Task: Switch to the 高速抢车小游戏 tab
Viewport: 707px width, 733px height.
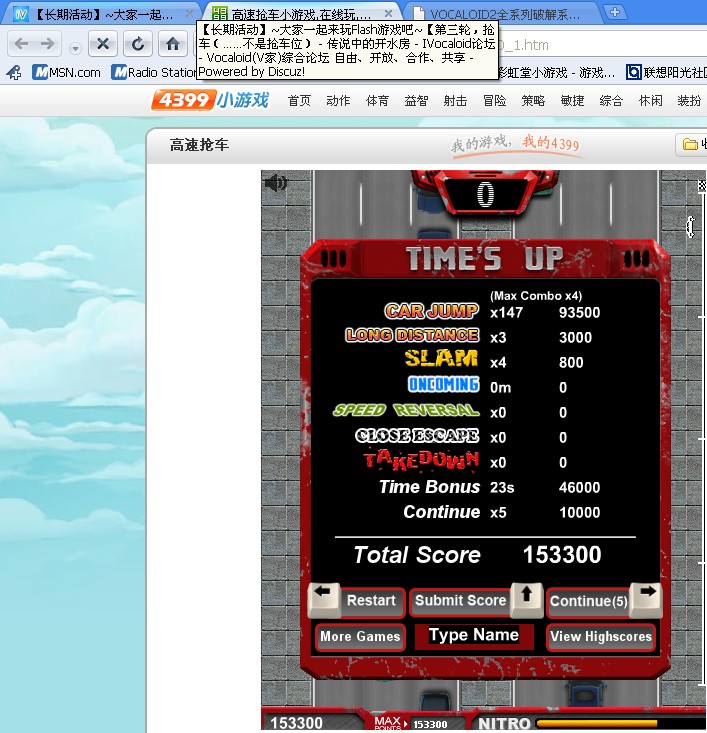Action: pos(302,14)
